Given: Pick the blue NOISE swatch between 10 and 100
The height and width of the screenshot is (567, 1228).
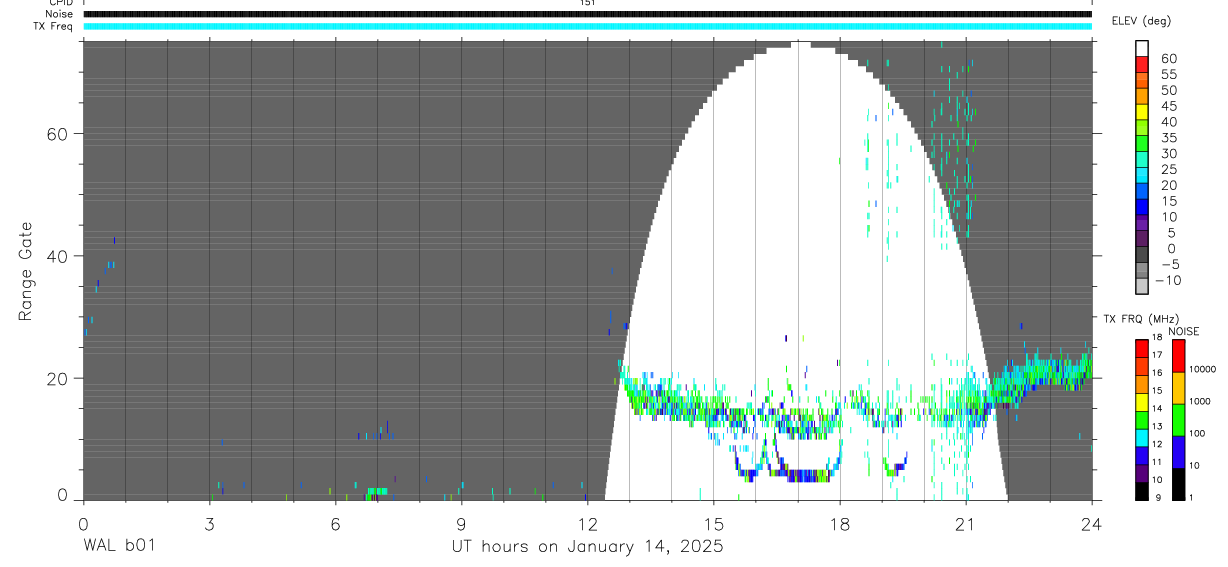Looking at the screenshot, I should pos(1179,452).
